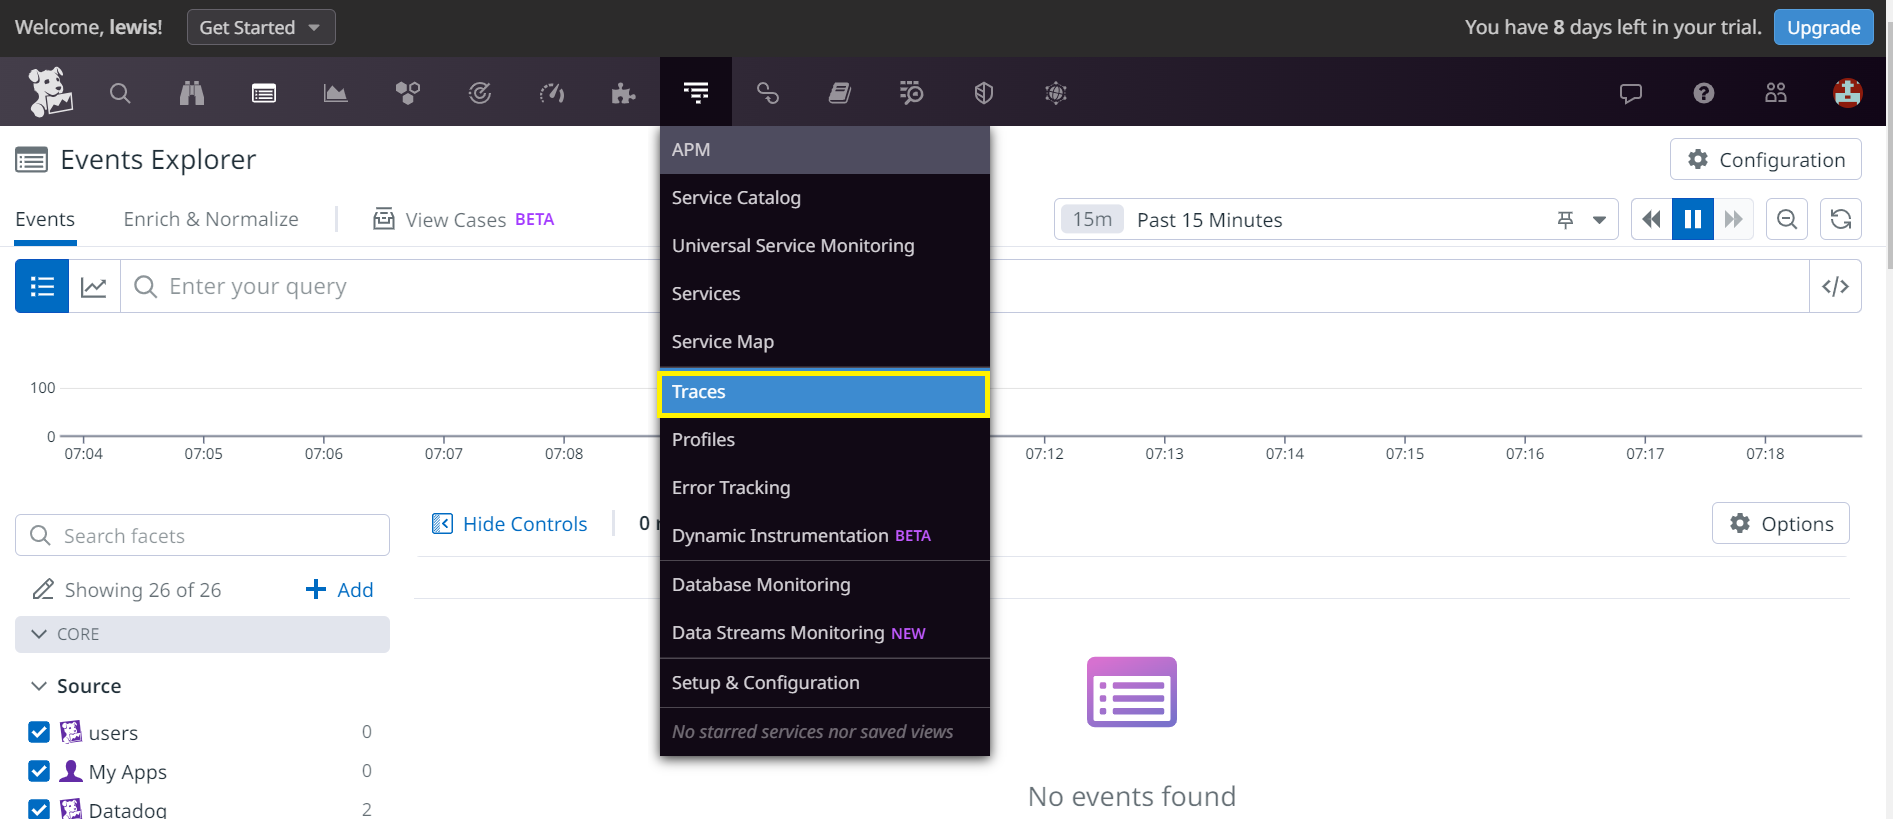Uncheck the users source checkbox
The image size is (1893, 819).
click(x=39, y=732)
